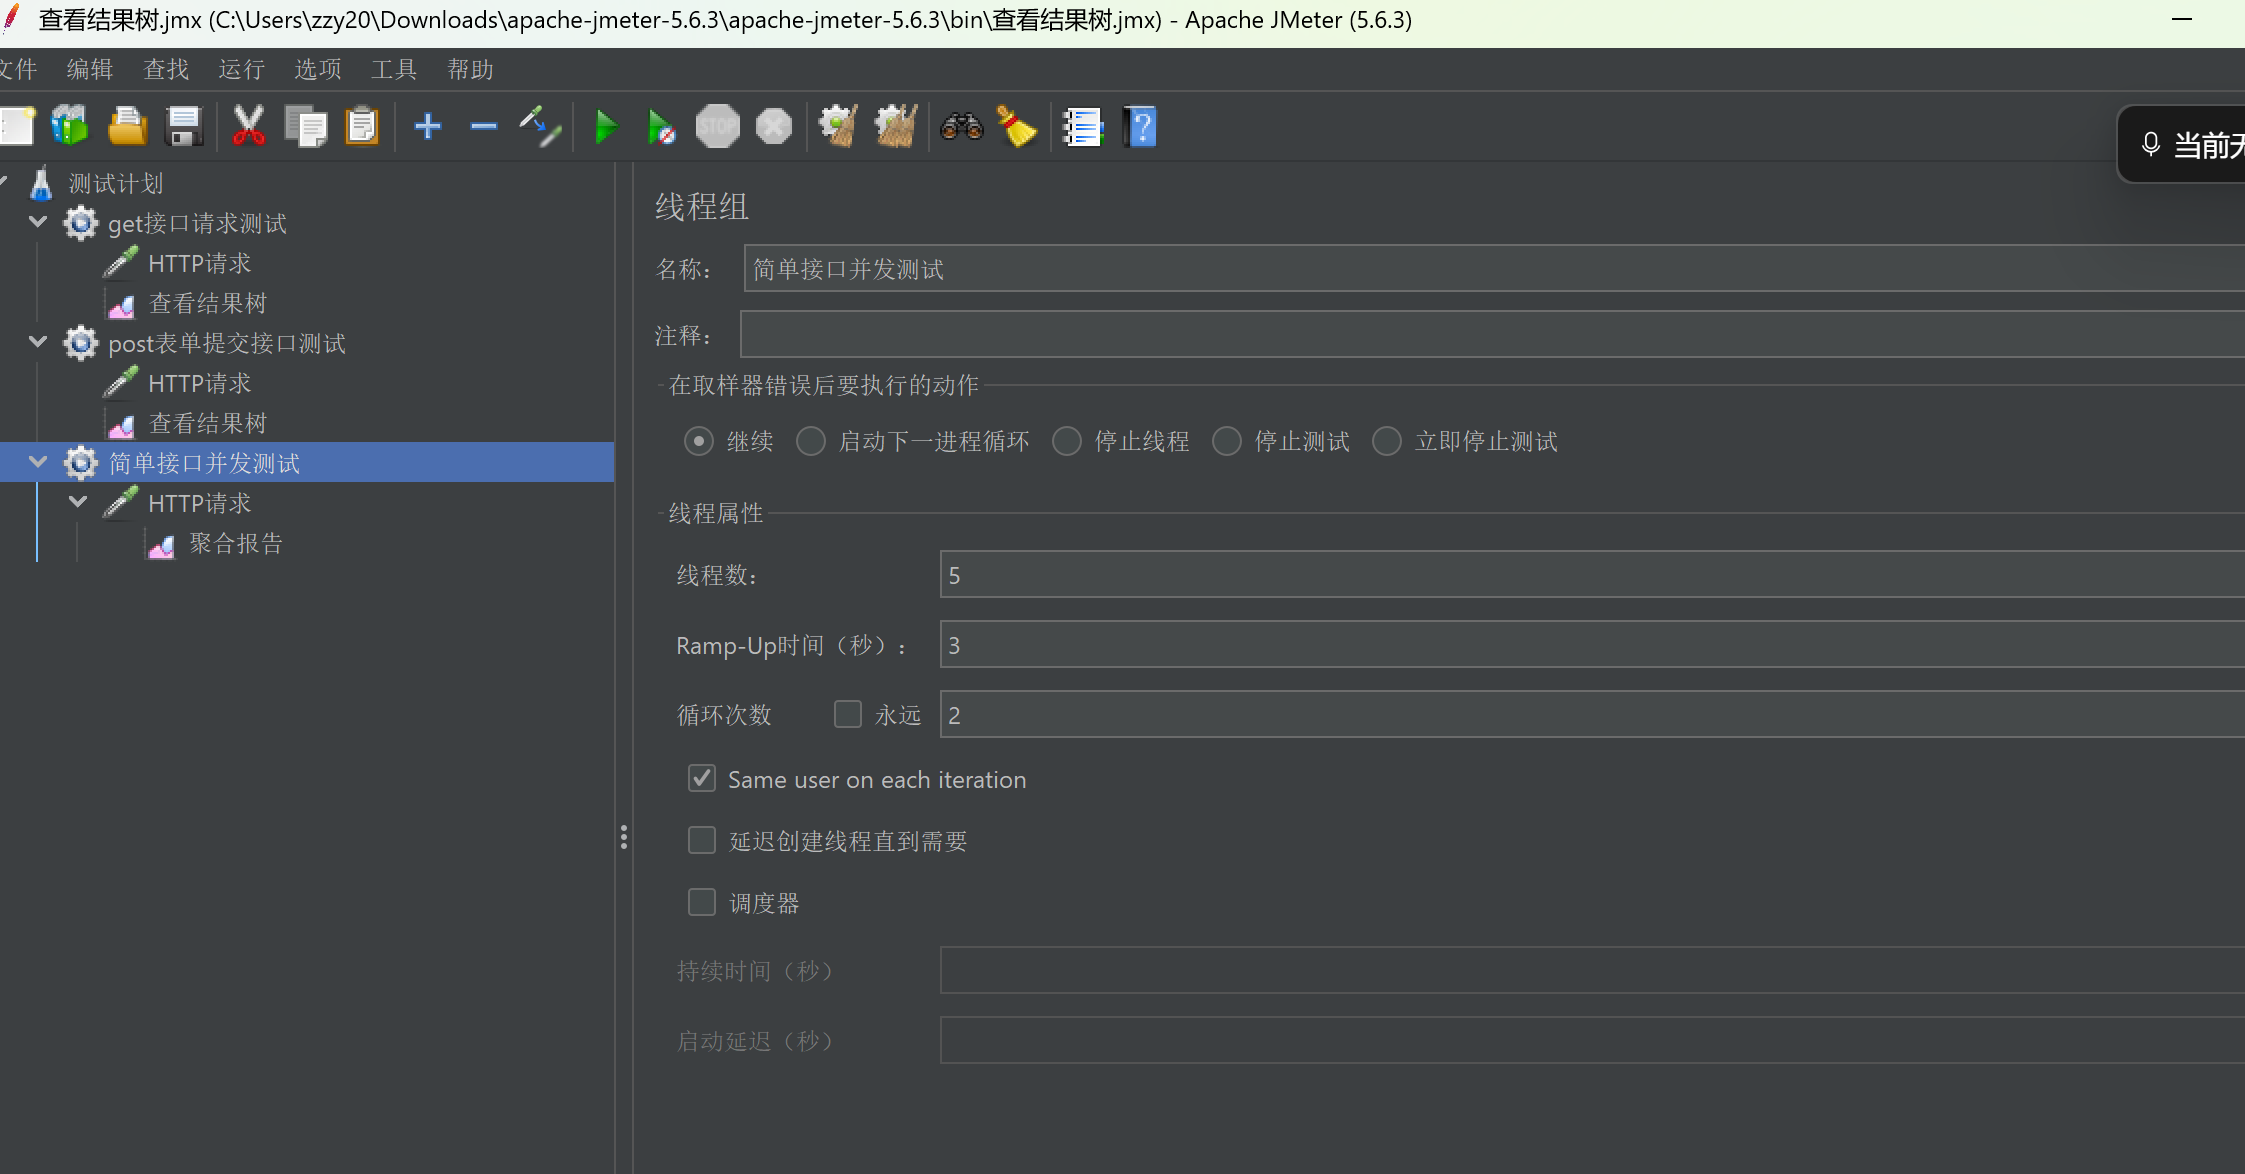
Task: Collapse the 简单接口并发测试 node
Action: point(37,462)
